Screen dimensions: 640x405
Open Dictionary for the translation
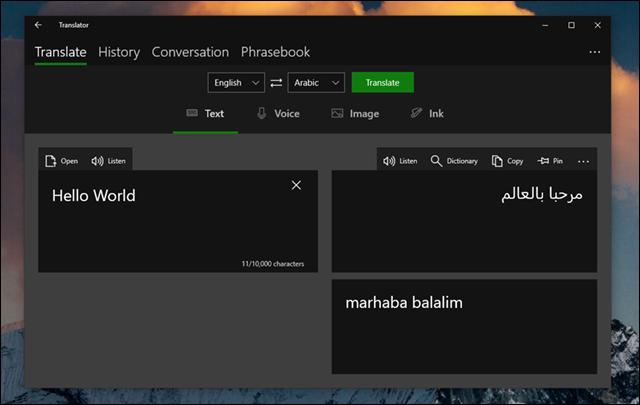tap(454, 160)
